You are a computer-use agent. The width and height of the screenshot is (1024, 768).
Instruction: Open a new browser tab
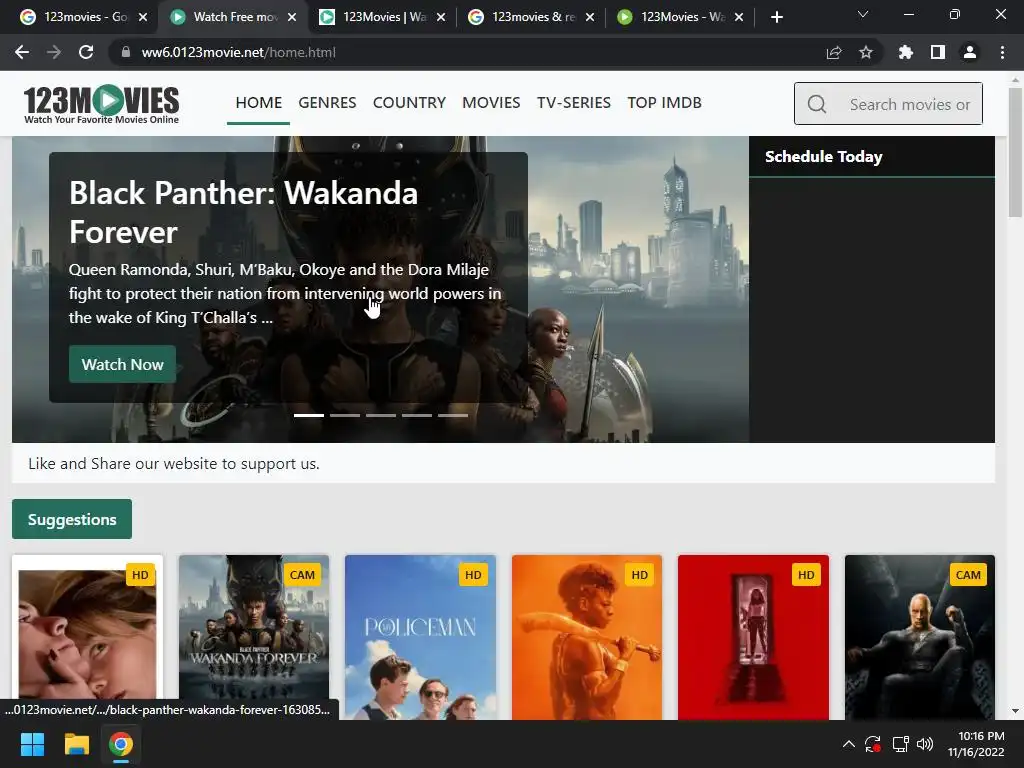tap(776, 17)
